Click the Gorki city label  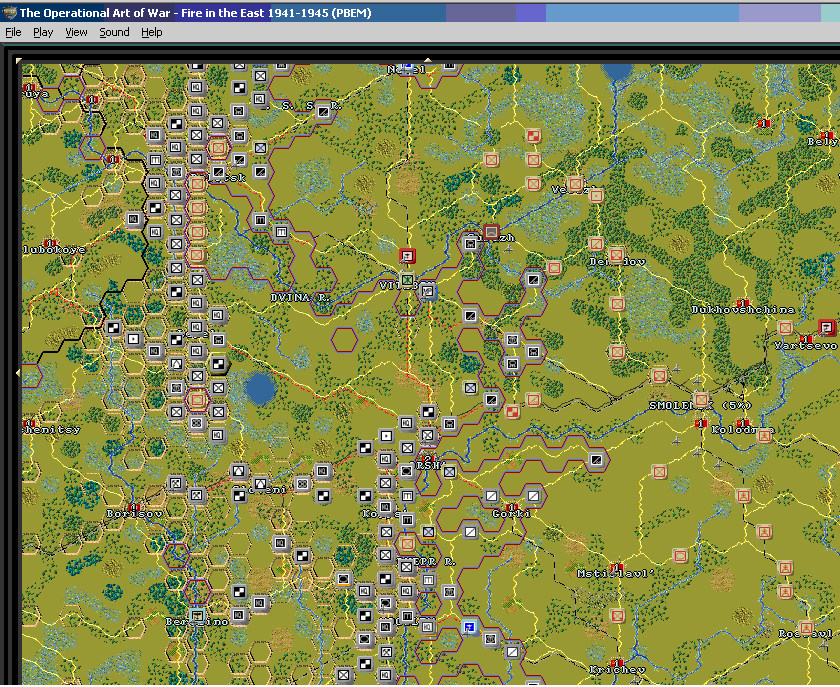[512, 513]
